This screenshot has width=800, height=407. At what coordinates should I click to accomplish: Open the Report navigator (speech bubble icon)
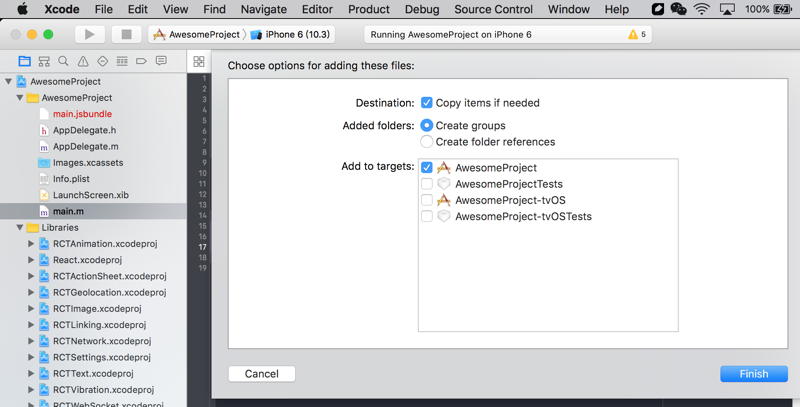coord(161,61)
